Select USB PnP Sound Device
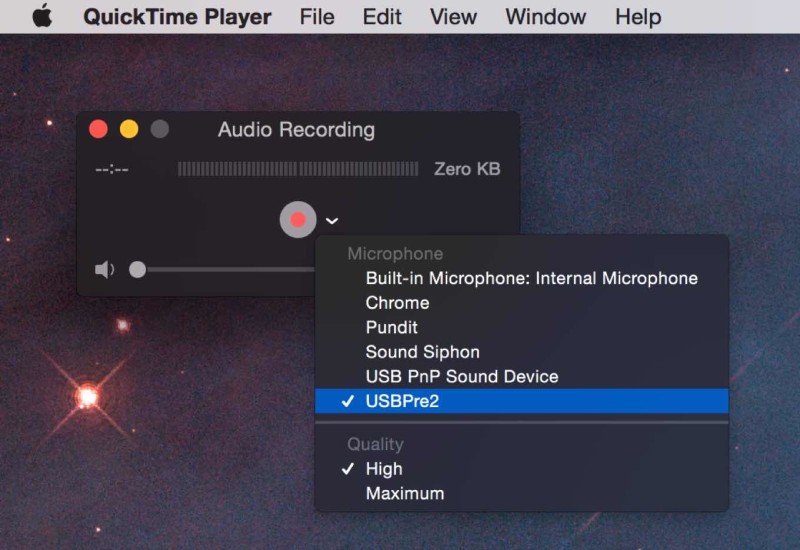Screen dimensions: 800x550 pyautogui.click(x=521, y=376)
